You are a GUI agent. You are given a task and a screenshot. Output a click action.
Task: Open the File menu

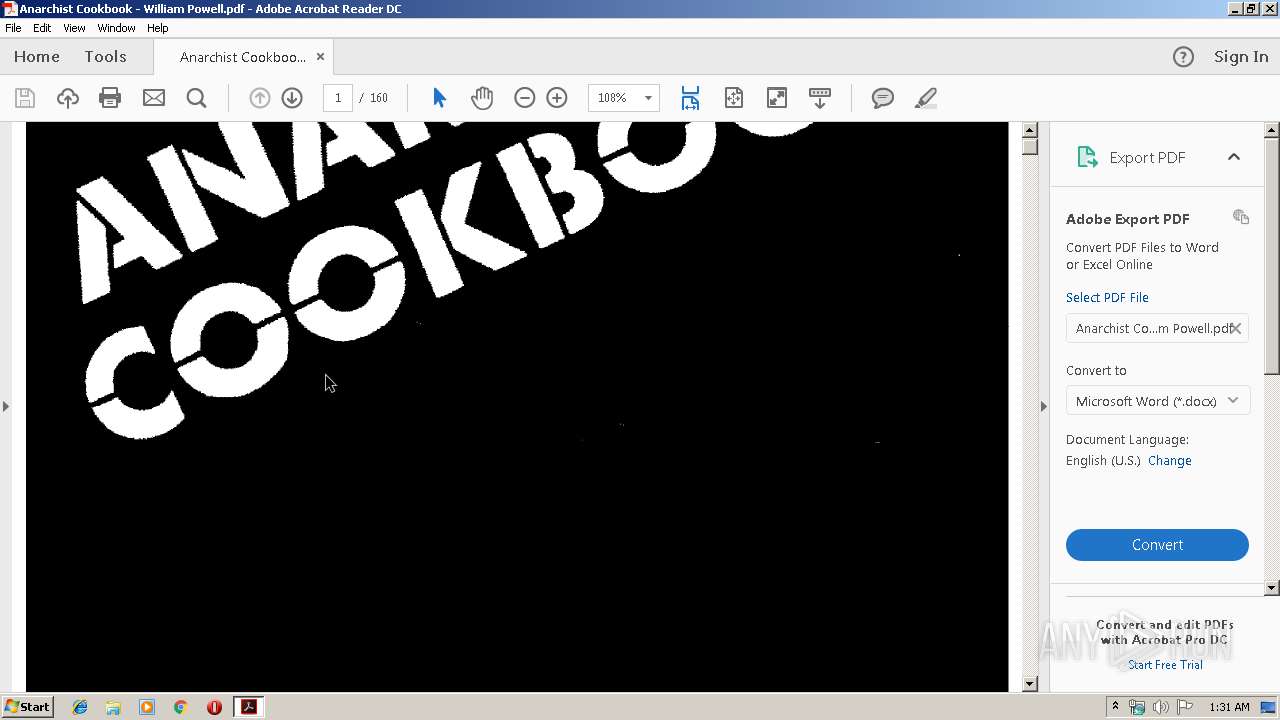(13, 28)
